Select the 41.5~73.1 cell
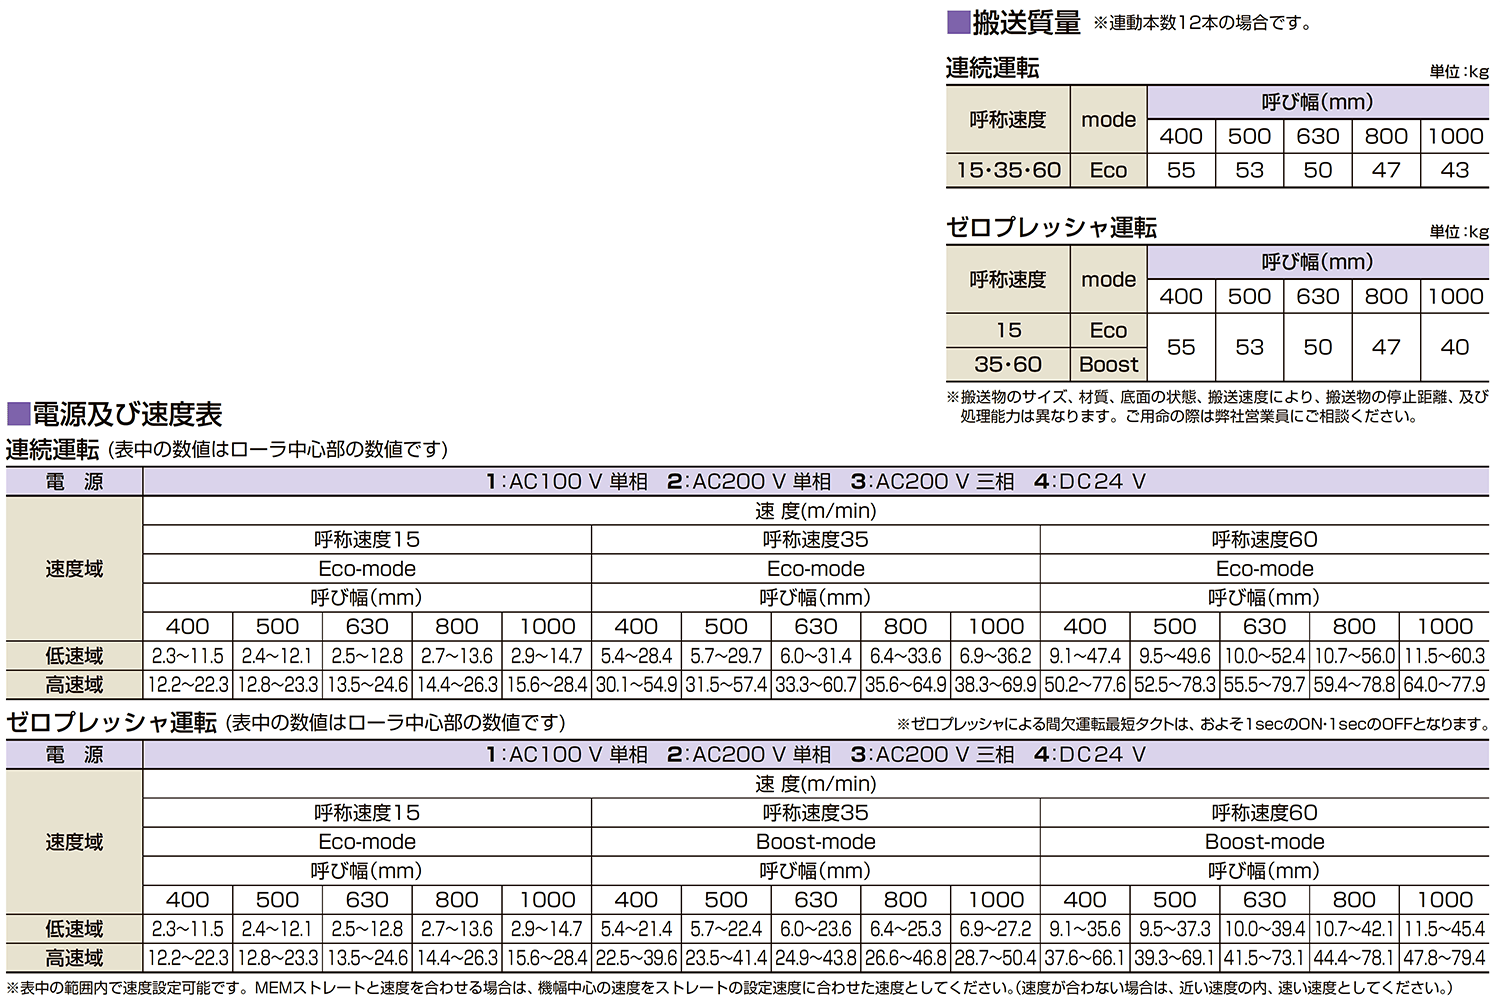The height and width of the screenshot is (1003, 1500). (x=1265, y=958)
